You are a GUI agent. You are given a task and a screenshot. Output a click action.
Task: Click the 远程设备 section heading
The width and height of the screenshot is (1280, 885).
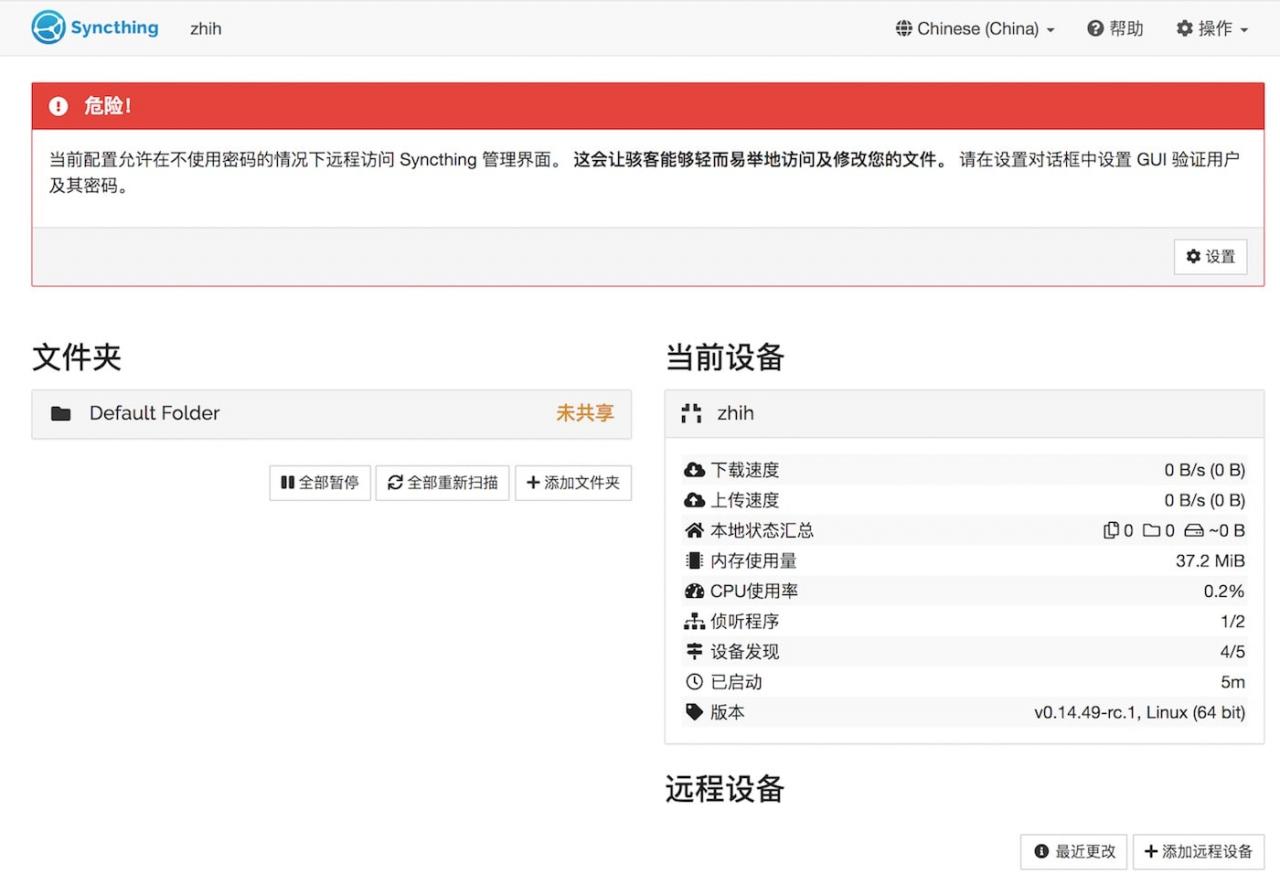[725, 789]
